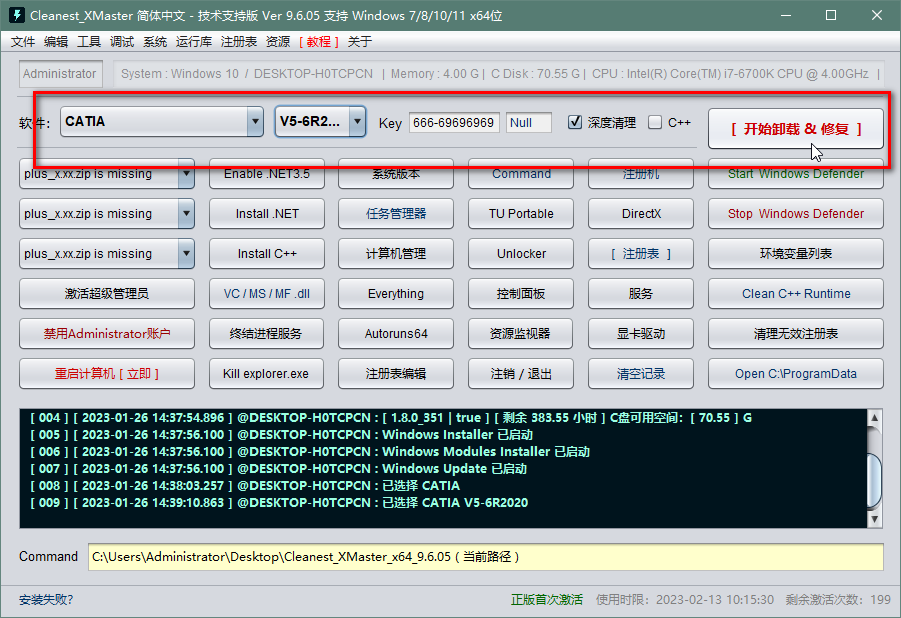Open 控制面板
The image size is (901, 618).
tap(521, 294)
